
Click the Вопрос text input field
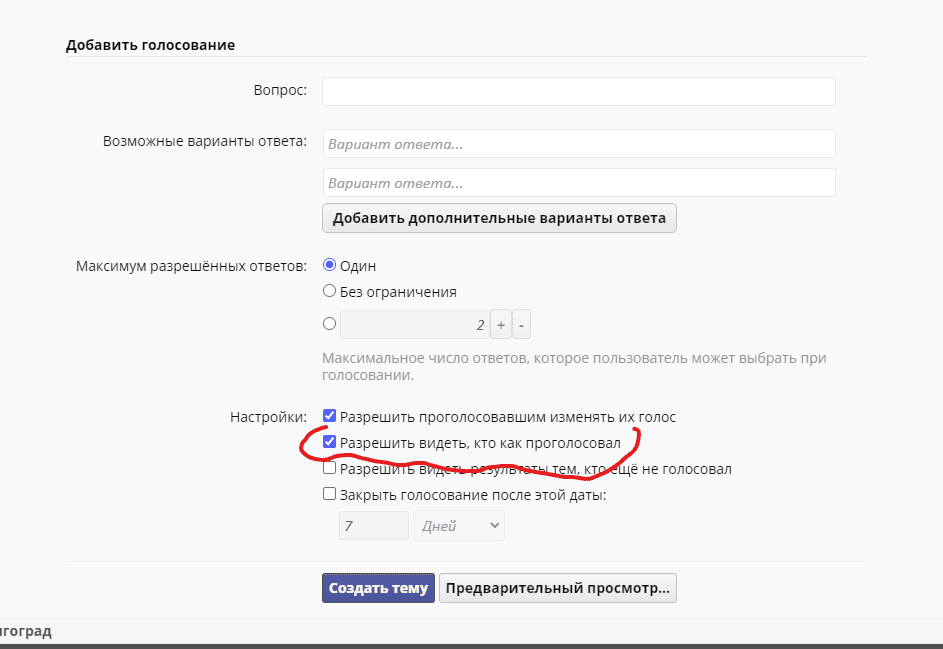coord(578,91)
